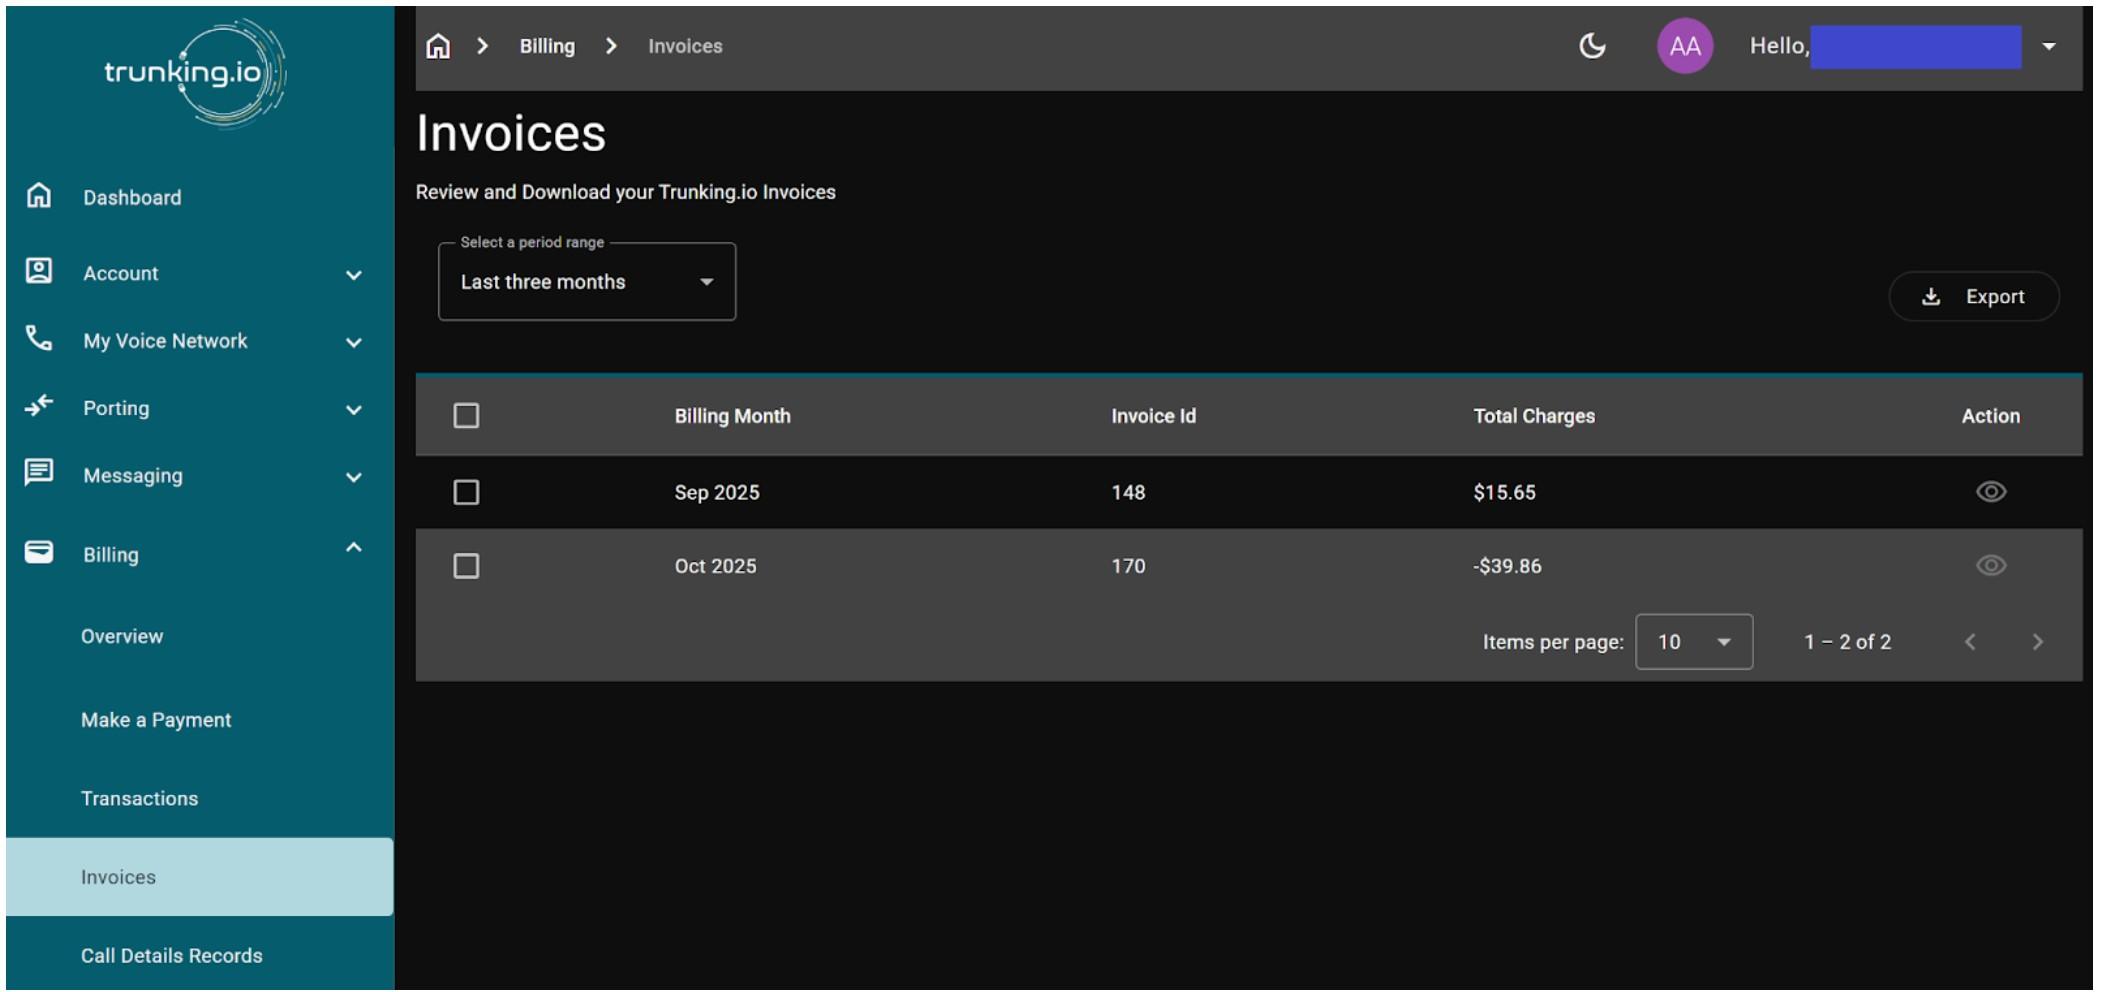Select the Oct 2025 invoice checkbox
The image size is (2105, 992).
(466, 566)
